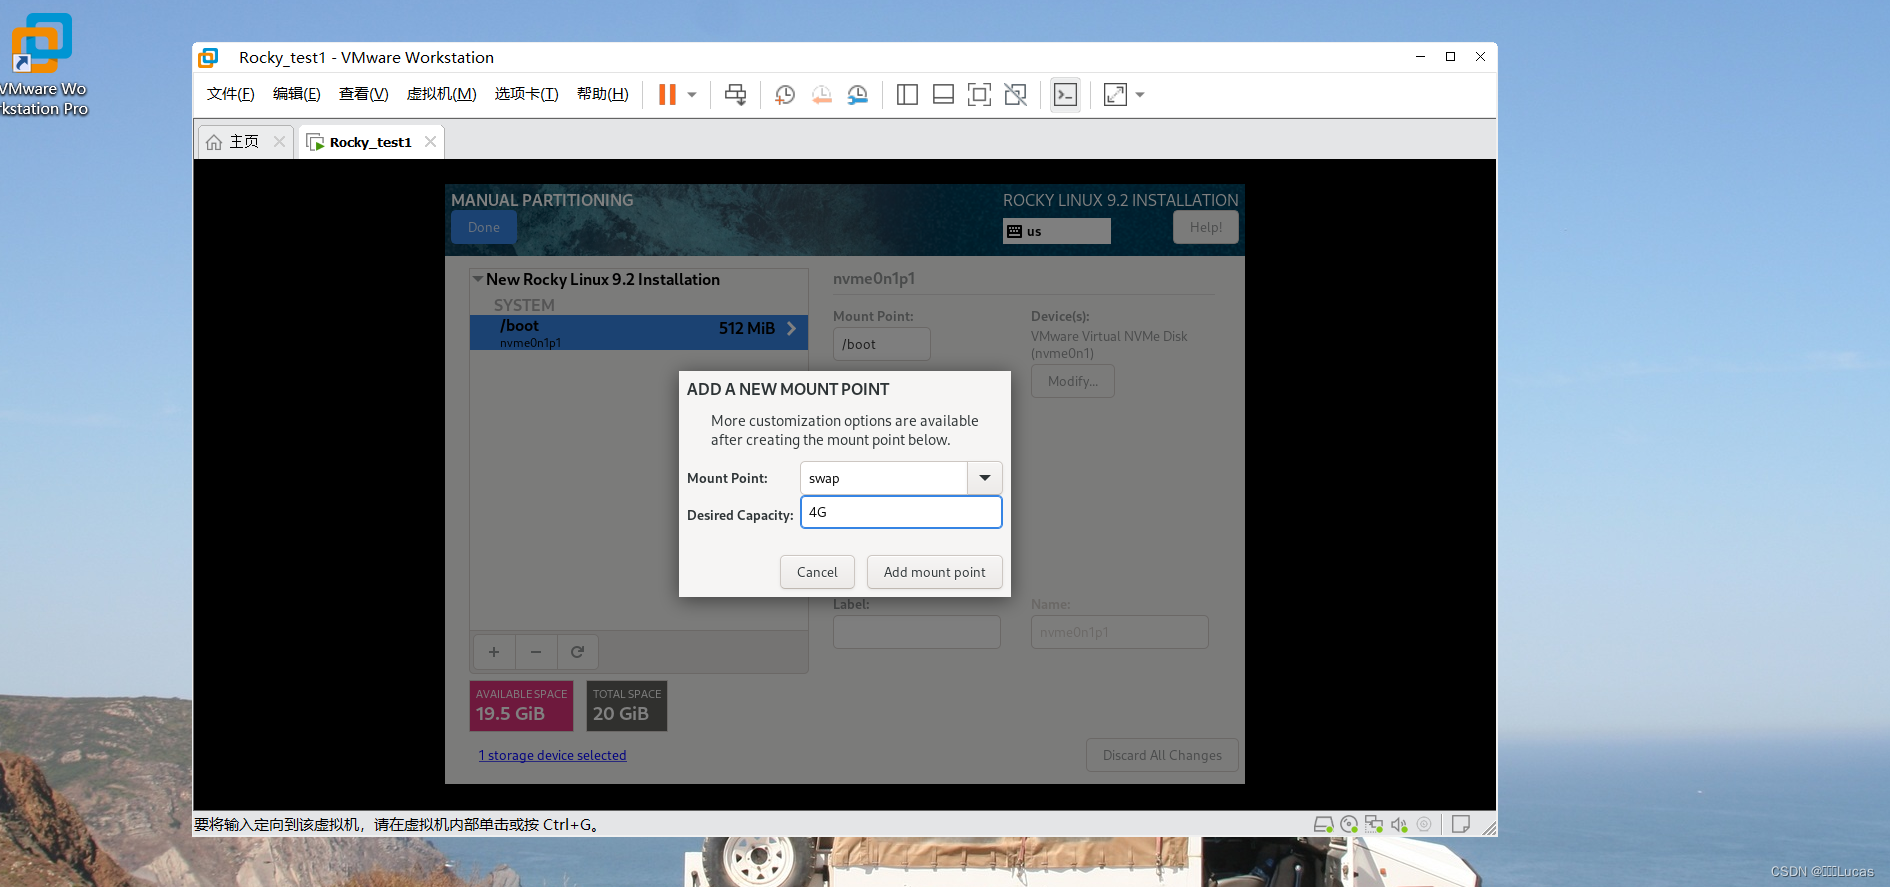The height and width of the screenshot is (887, 1890).
Task: Pause the virtual machine
Action: [x=667, y=95]
